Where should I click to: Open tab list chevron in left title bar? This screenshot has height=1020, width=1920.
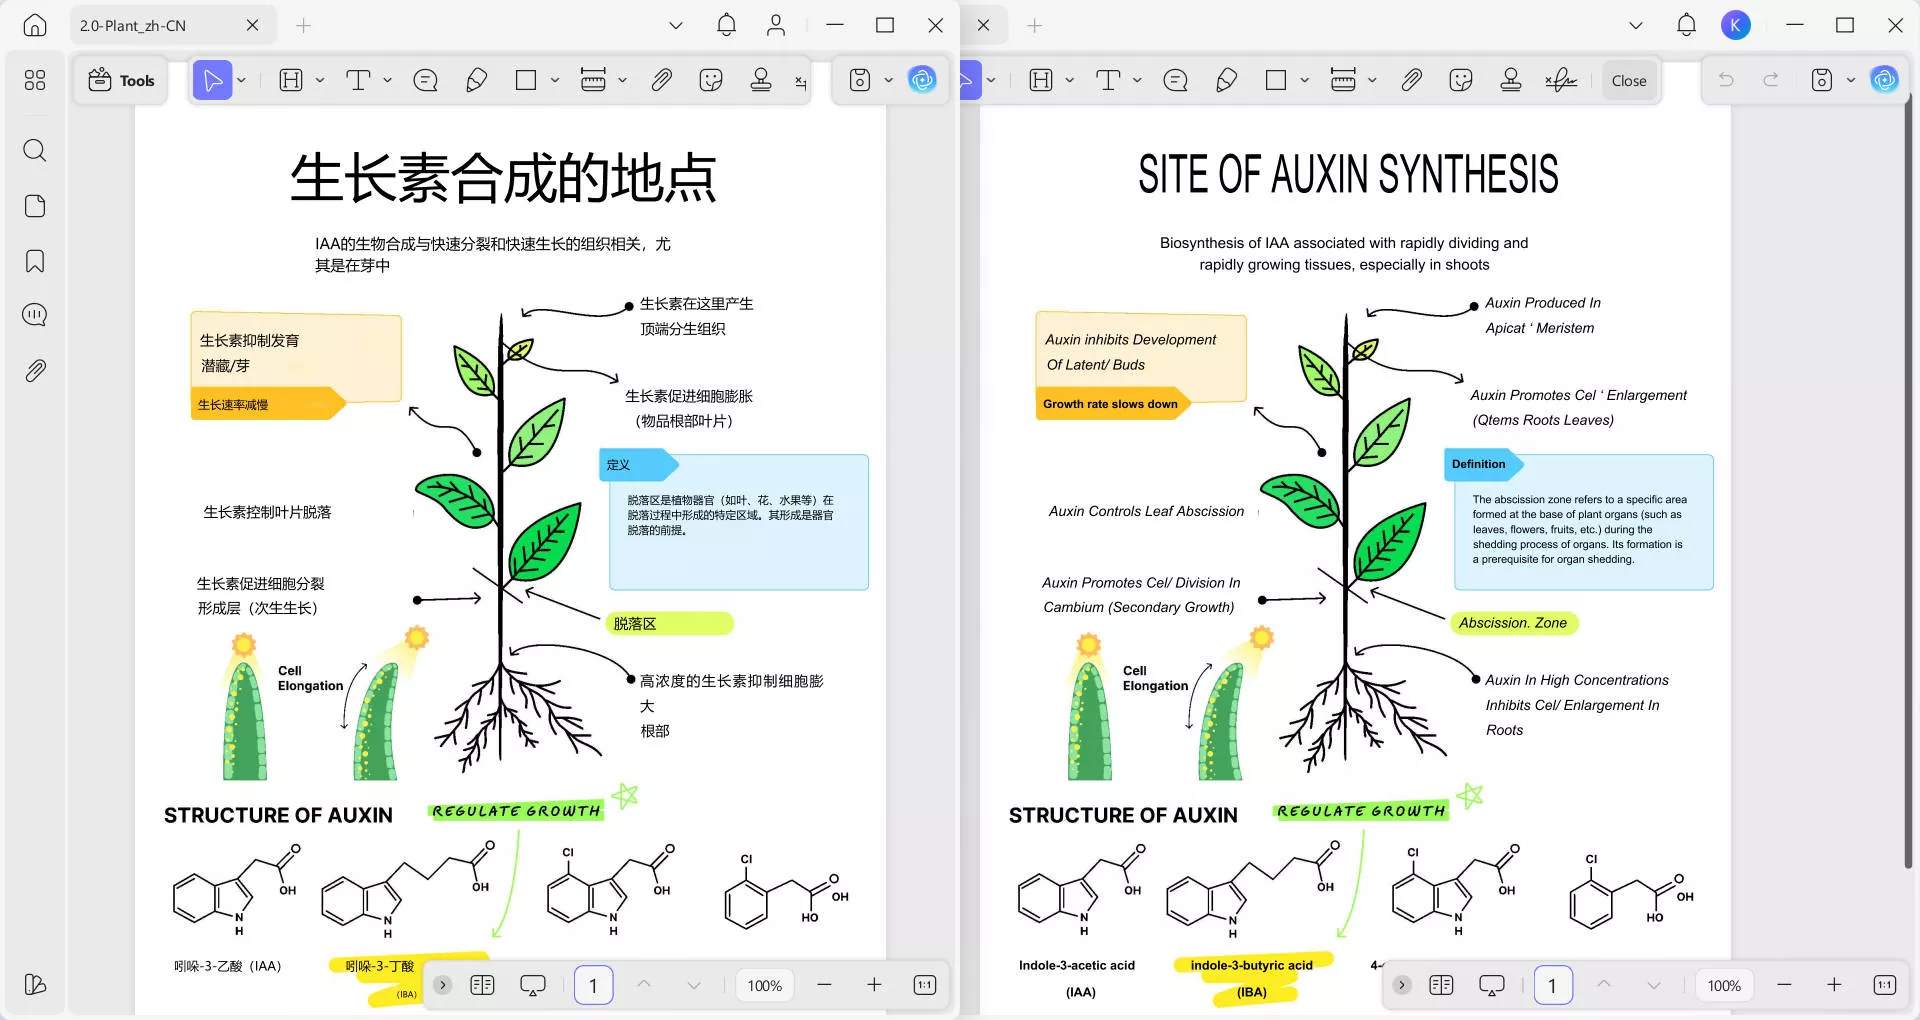coord(676,25)
